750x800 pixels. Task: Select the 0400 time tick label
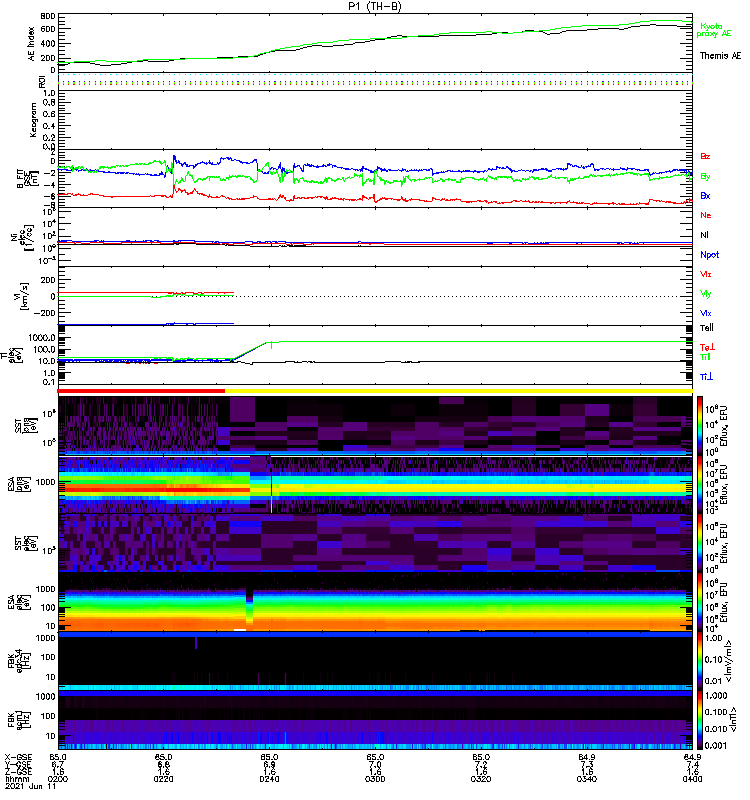692,779
